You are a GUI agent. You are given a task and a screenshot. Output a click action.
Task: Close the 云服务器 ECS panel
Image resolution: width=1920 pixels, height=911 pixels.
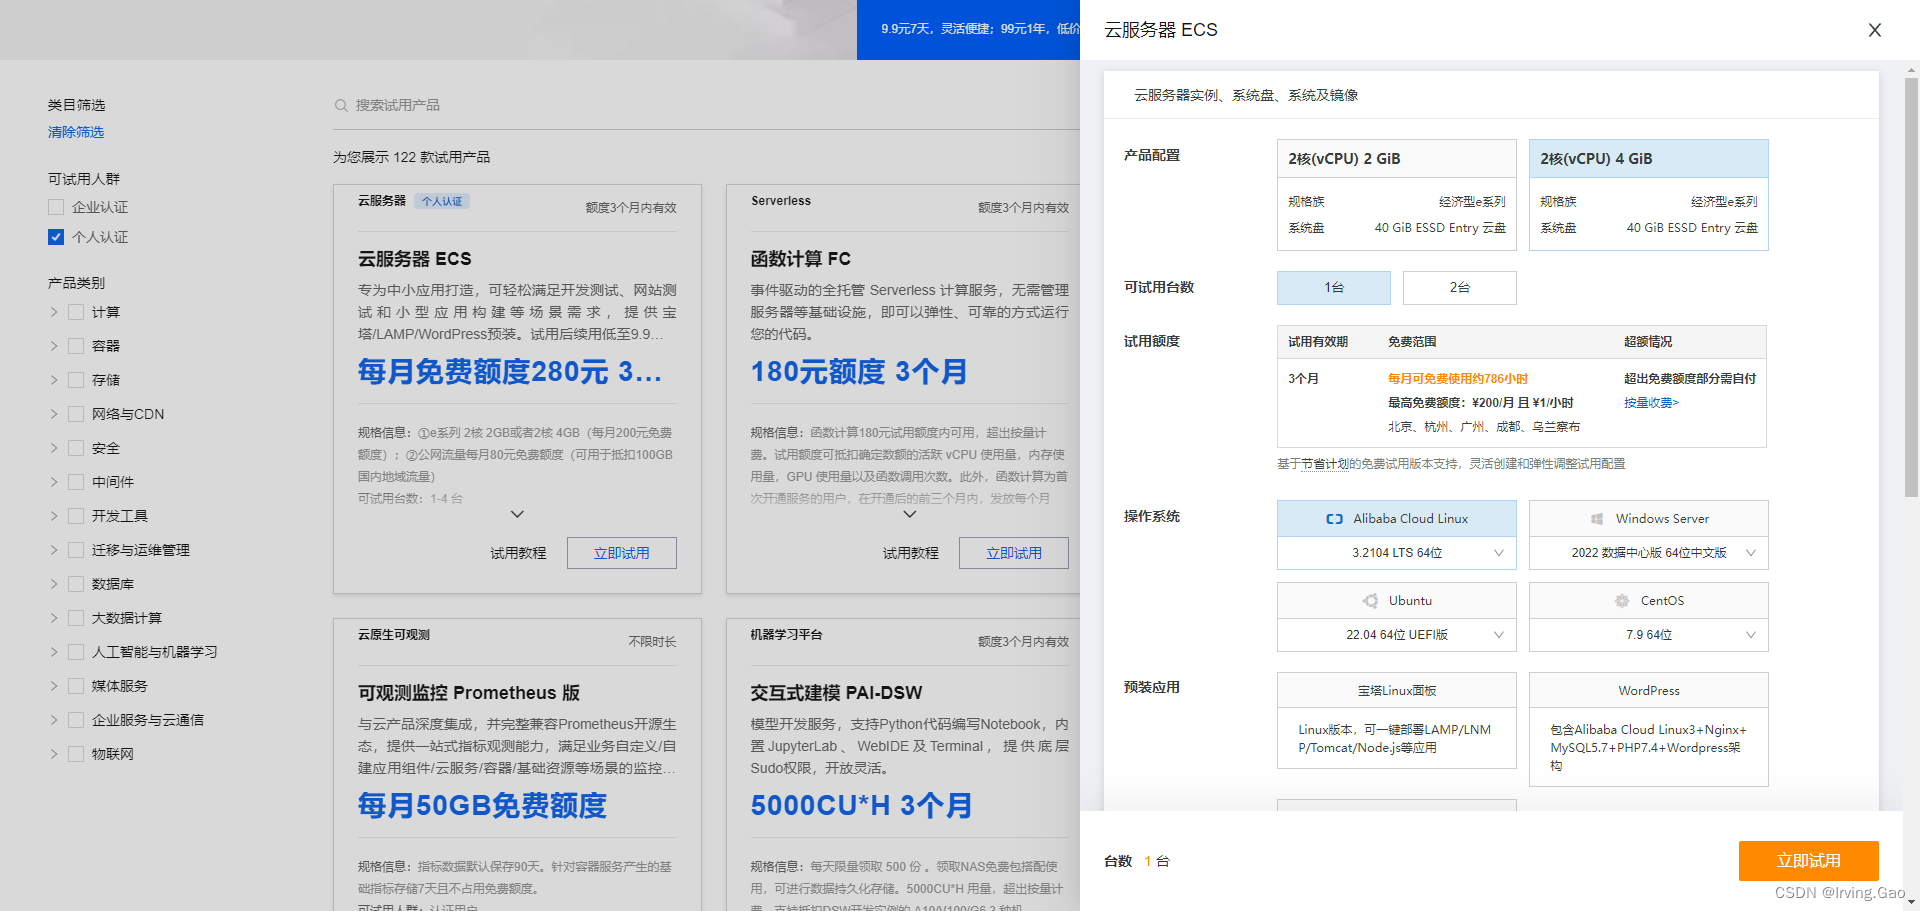click(1874, 30)
